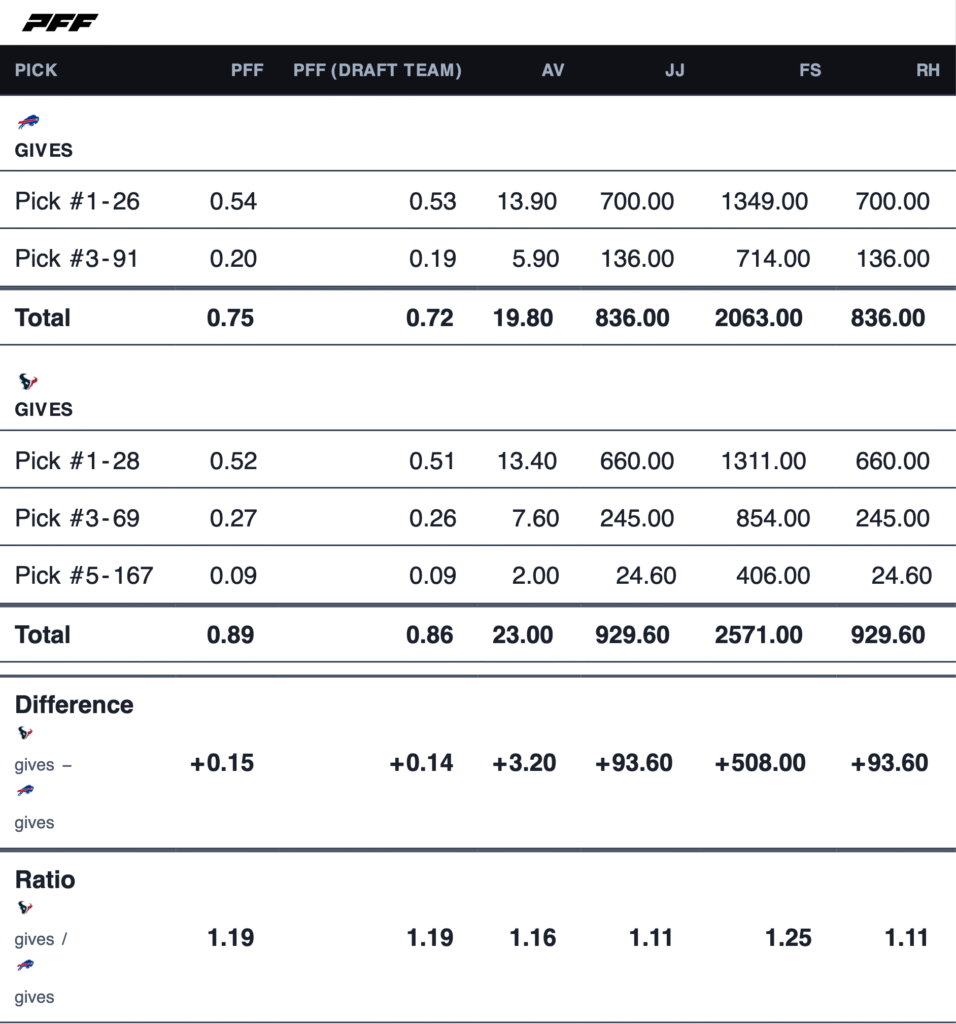Select the PFF (DRAFT TEAM) column header
956x1024 pixels.
[x=377, y=71]
